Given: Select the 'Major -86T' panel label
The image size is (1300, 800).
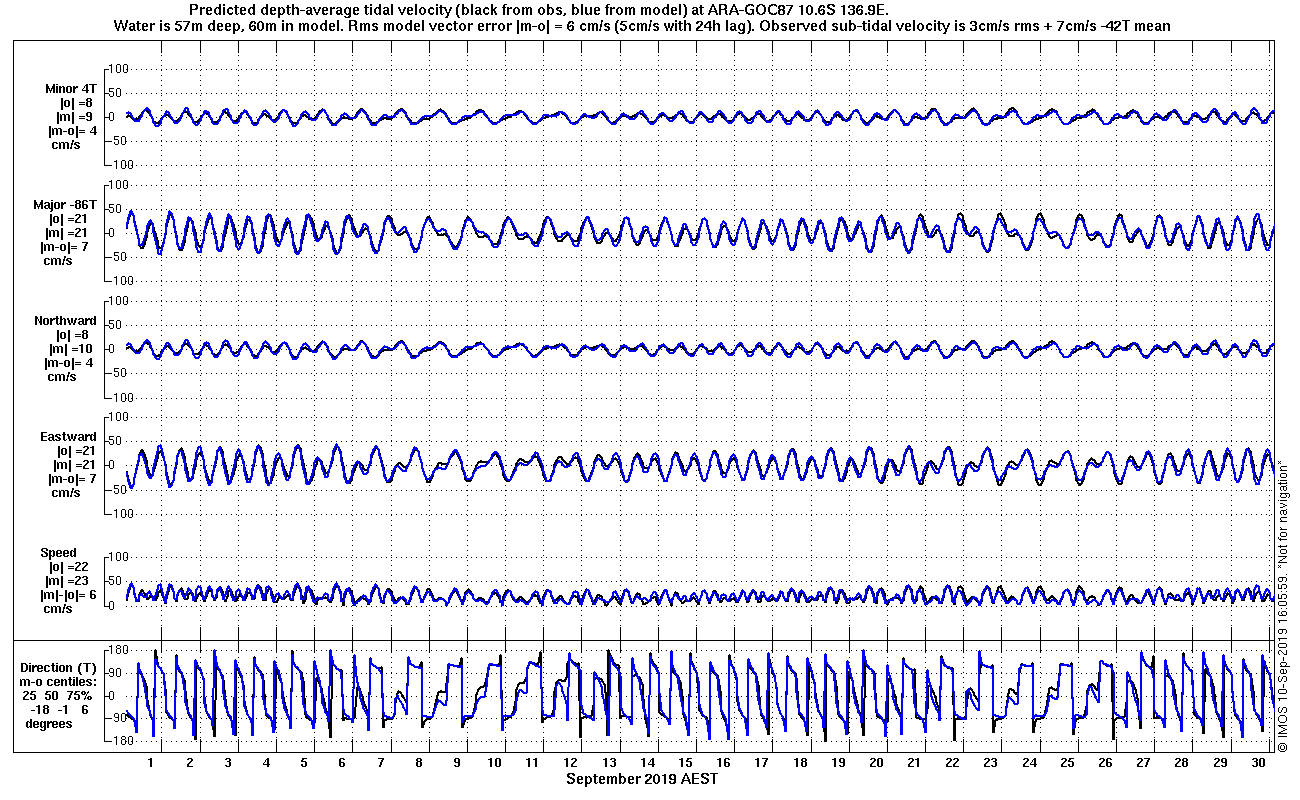Looking at the screenshot, I should click(66, 205).
